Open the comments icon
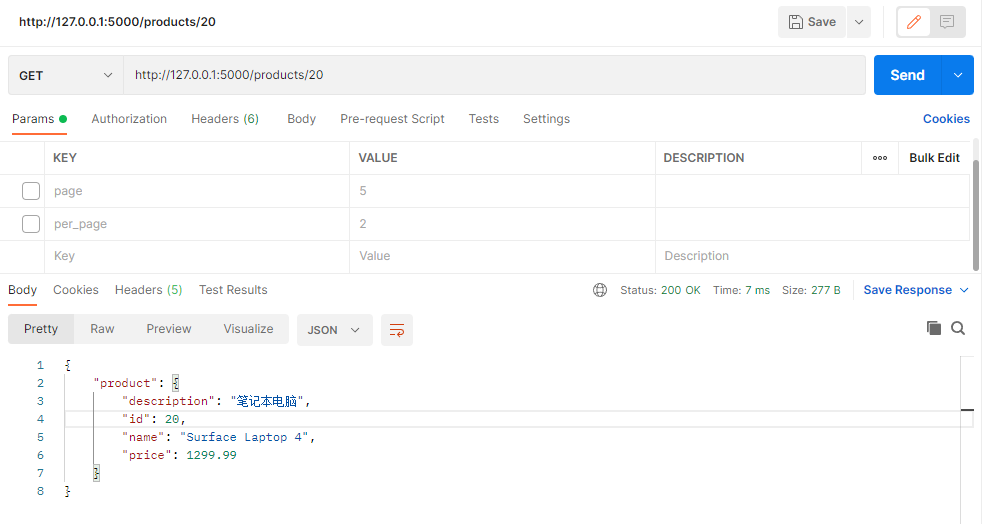The width and height of the screenshot is (984, 524). tap(947, 22)
